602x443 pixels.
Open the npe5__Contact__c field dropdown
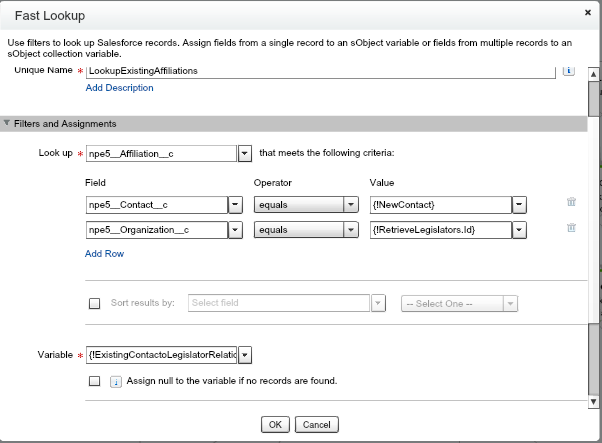click(x=235, y=204)
